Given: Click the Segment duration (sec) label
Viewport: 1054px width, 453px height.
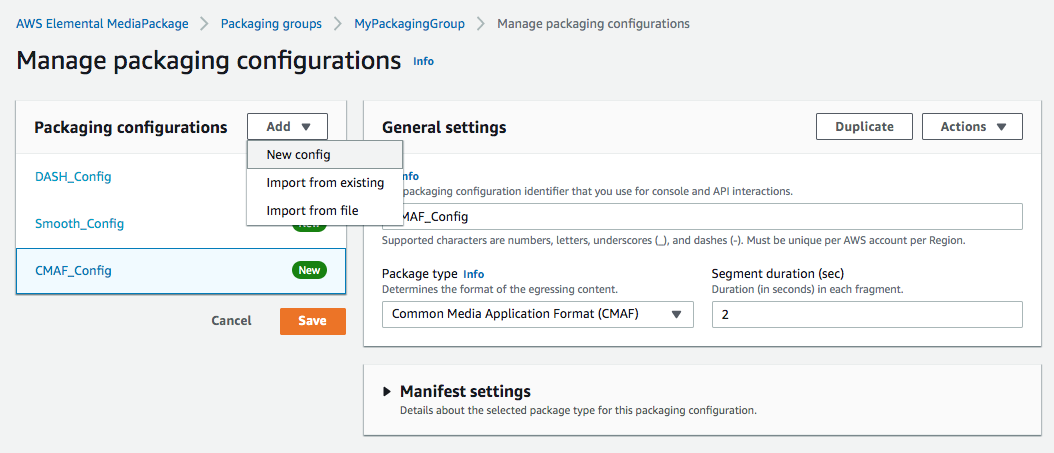Looking at the screenshot, I should click(x=778, y=274).
